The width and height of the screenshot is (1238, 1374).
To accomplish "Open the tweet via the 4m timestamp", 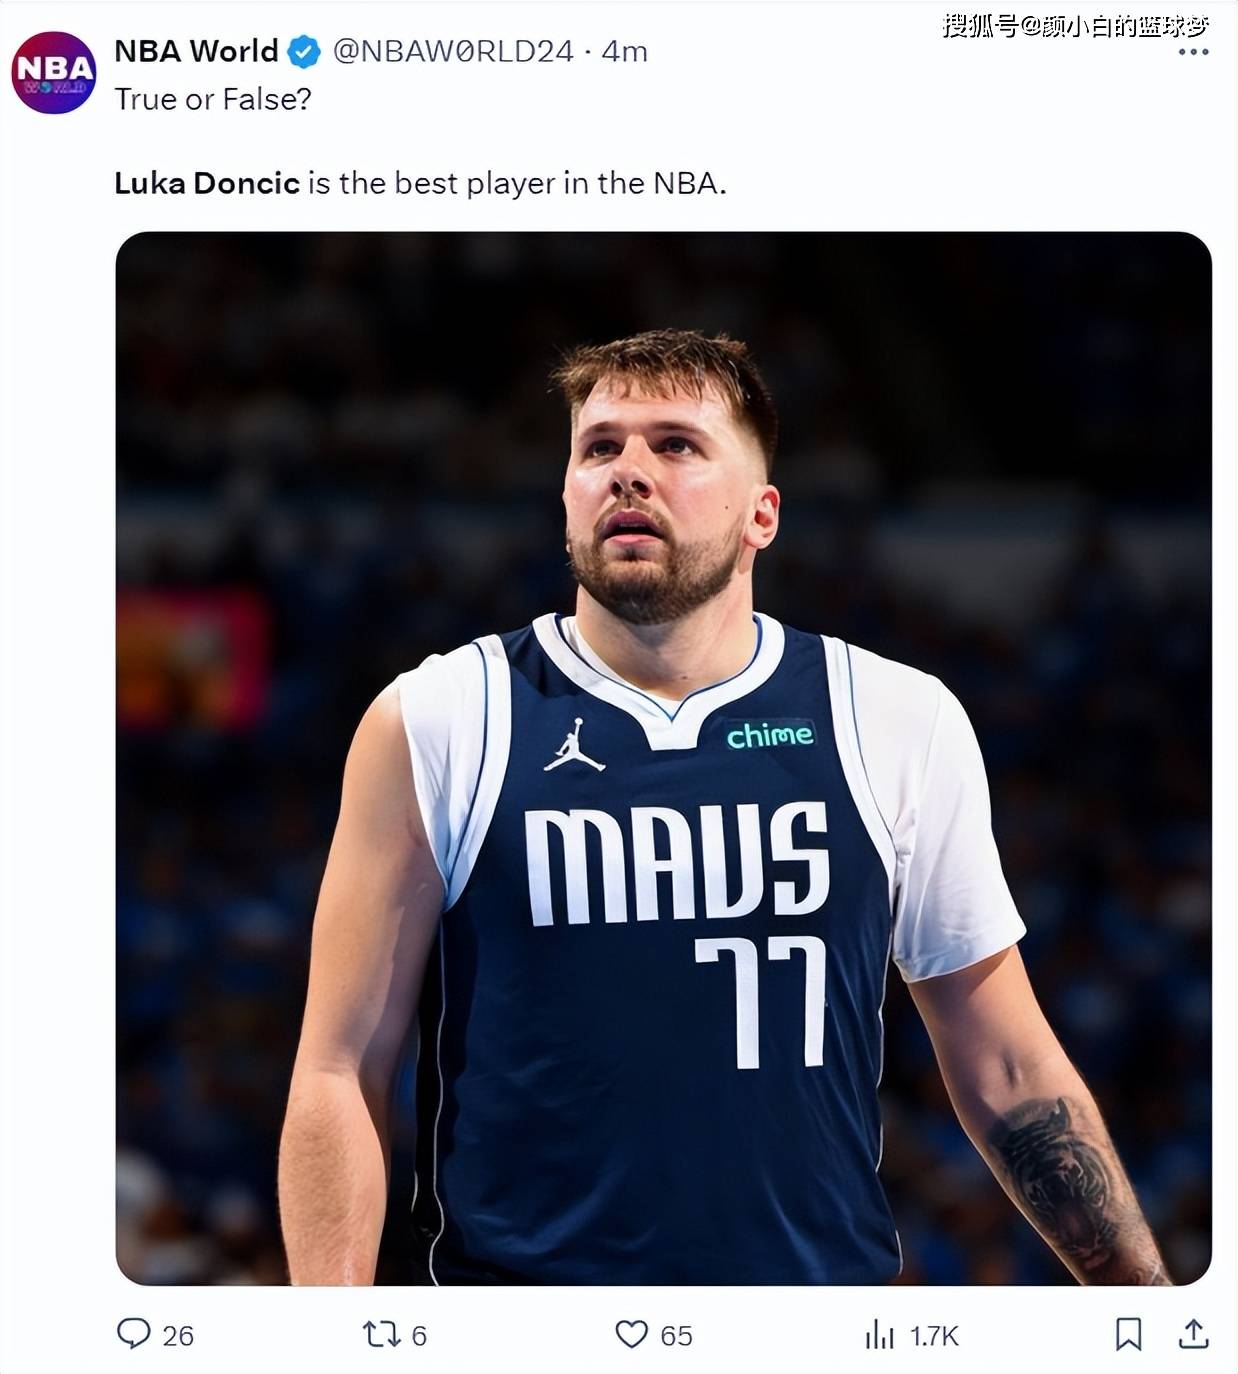I will (625, 51).
